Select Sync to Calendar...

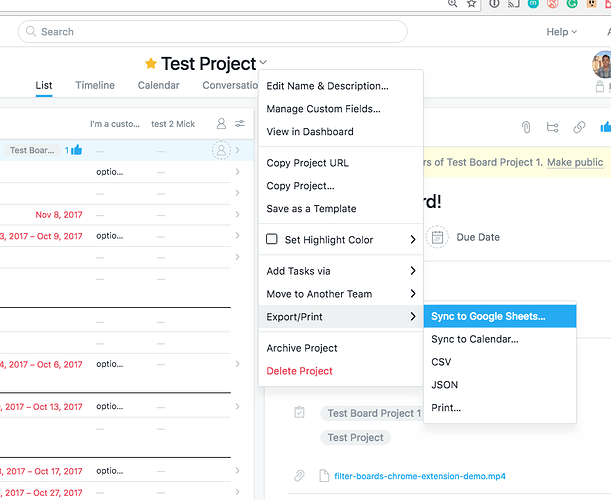pos(500,339)
